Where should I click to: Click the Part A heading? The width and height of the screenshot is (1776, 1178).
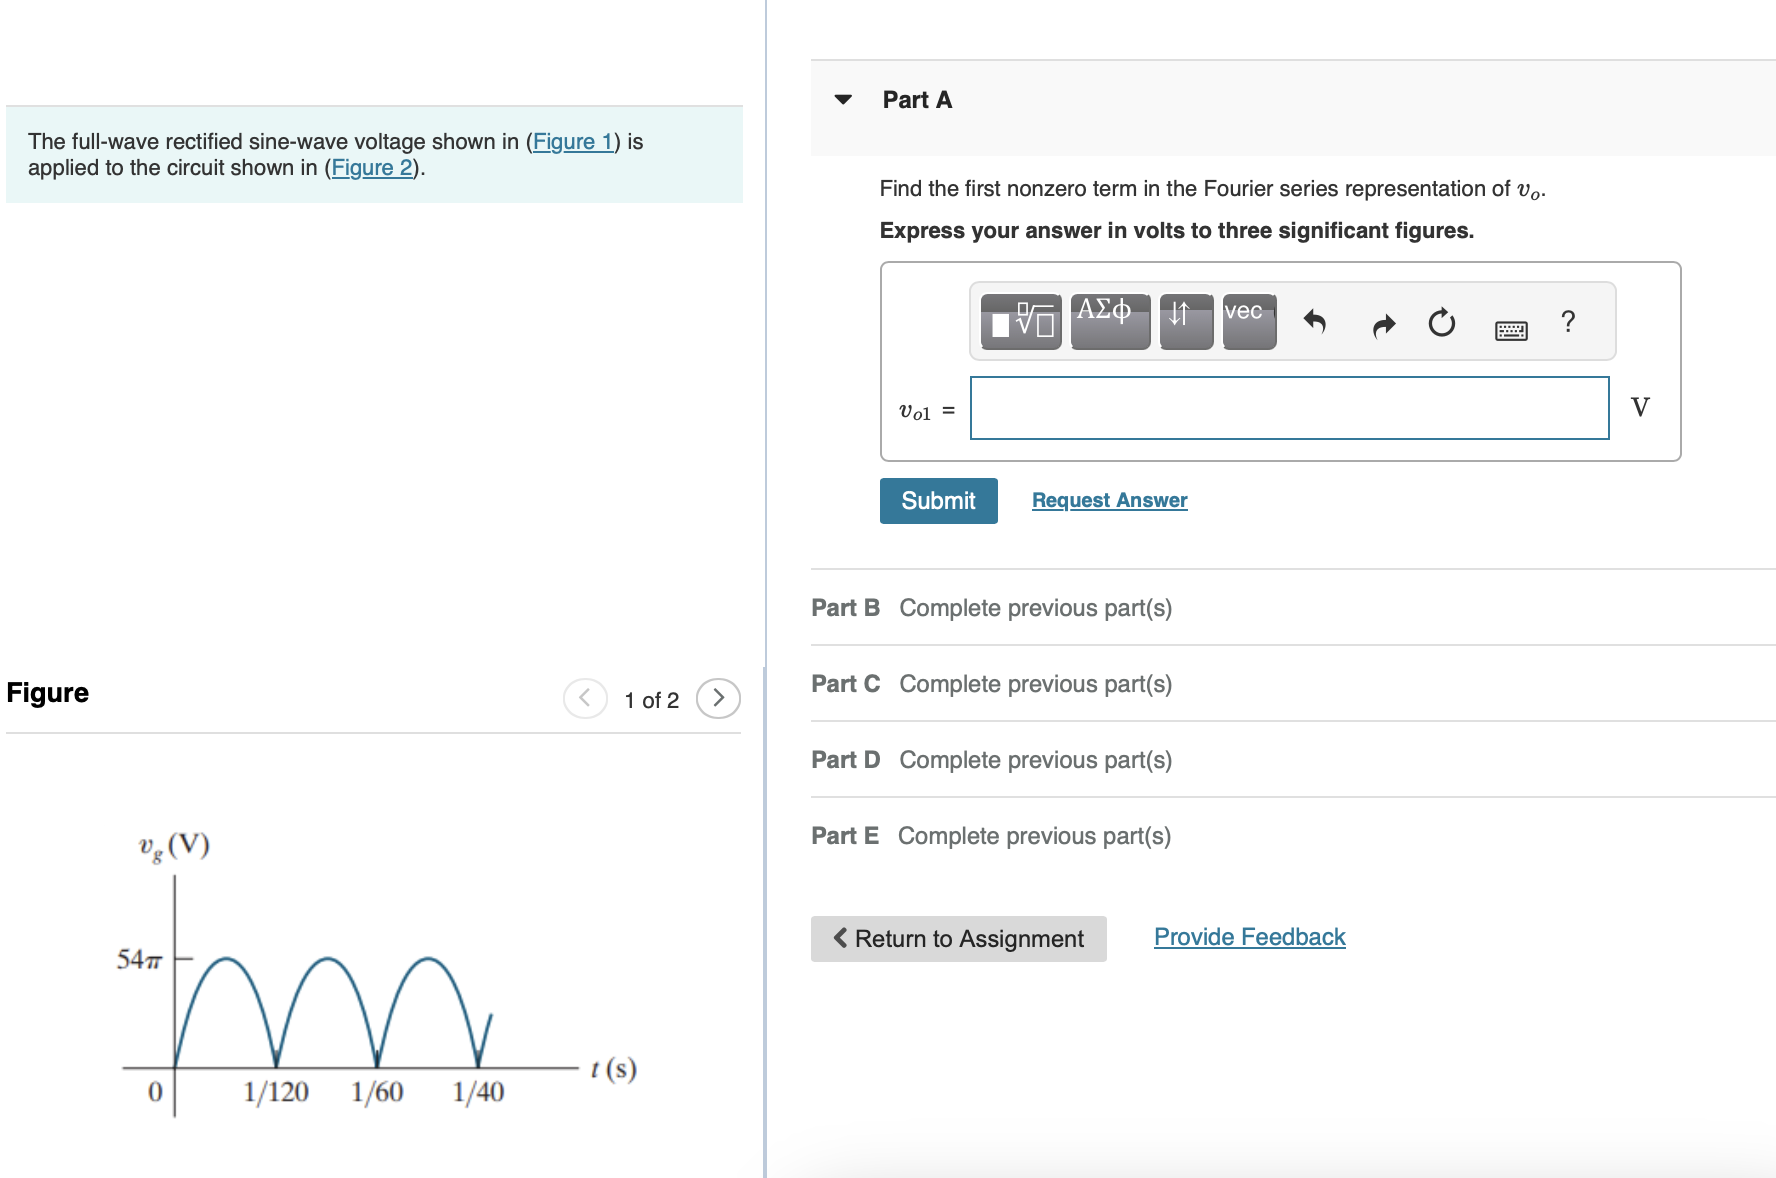[917, 100]
